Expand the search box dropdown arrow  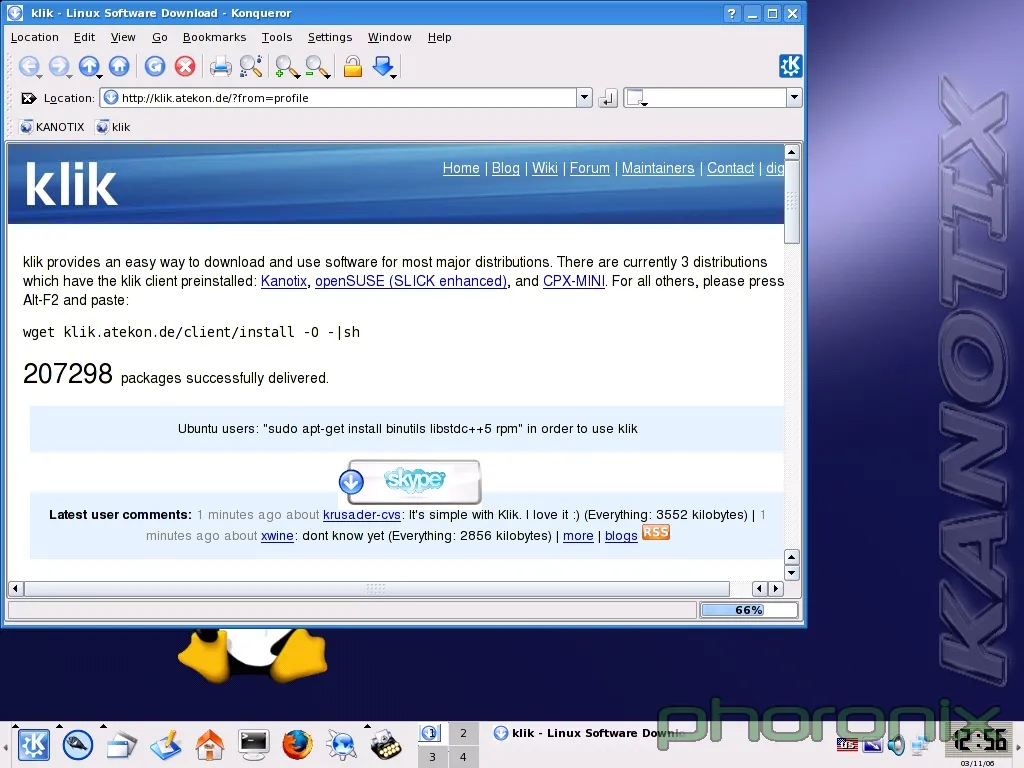pos(794,98)
